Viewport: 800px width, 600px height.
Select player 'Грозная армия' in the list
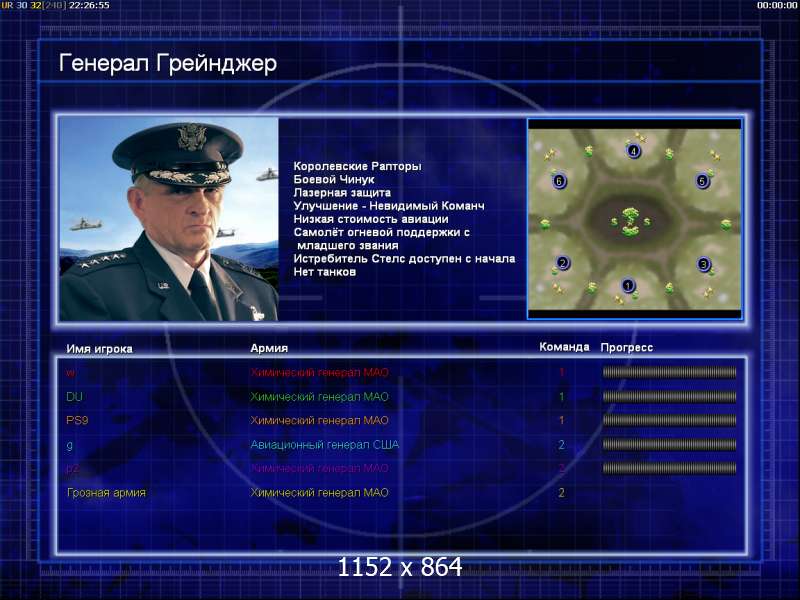coord(106,493)
